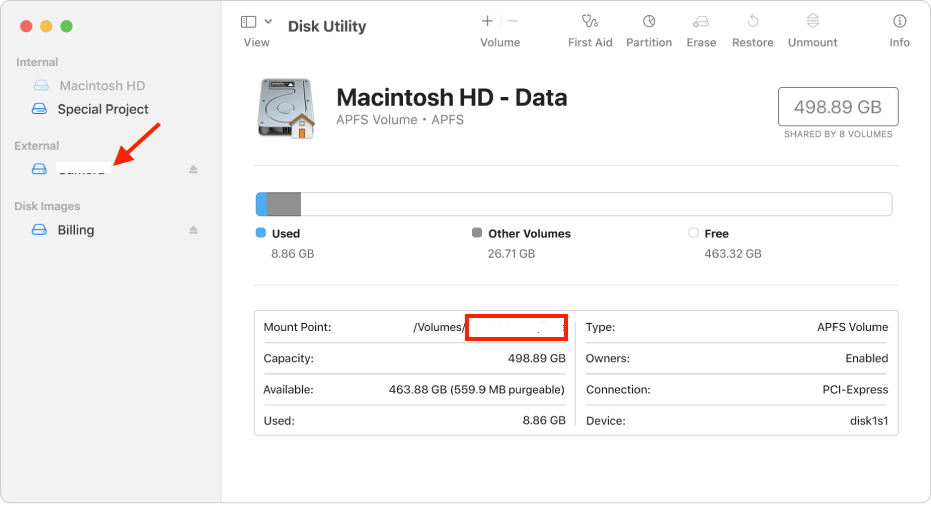Screen dimensions: 931x505
Task: Click the Macintosh HD drive icon
Action: 286,108
